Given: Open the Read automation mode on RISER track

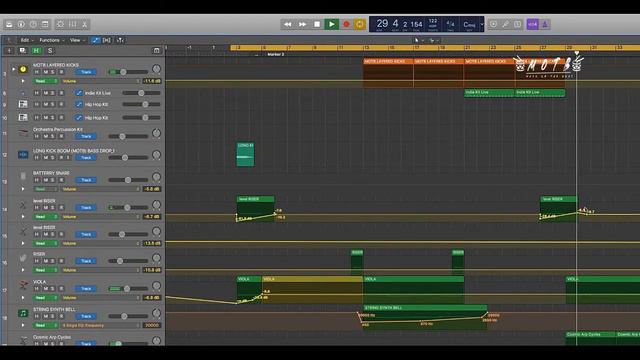Looking at the screenshot, I should pos(46,270).
